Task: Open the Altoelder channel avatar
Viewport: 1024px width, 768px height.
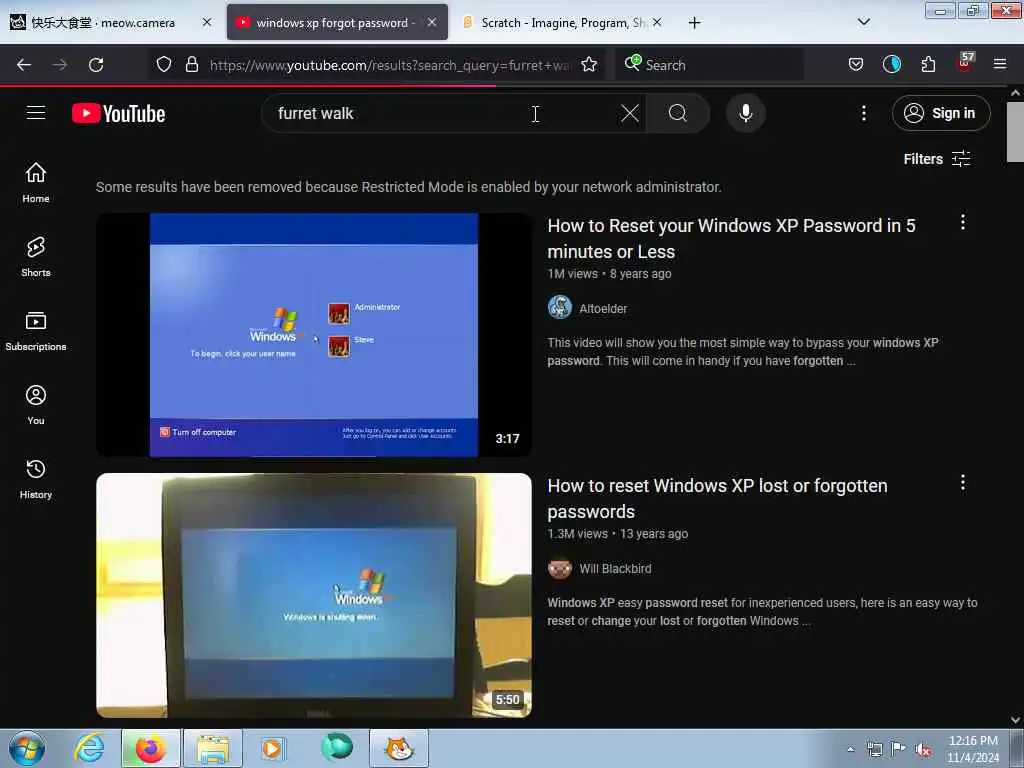Action: tap(560, 307)
